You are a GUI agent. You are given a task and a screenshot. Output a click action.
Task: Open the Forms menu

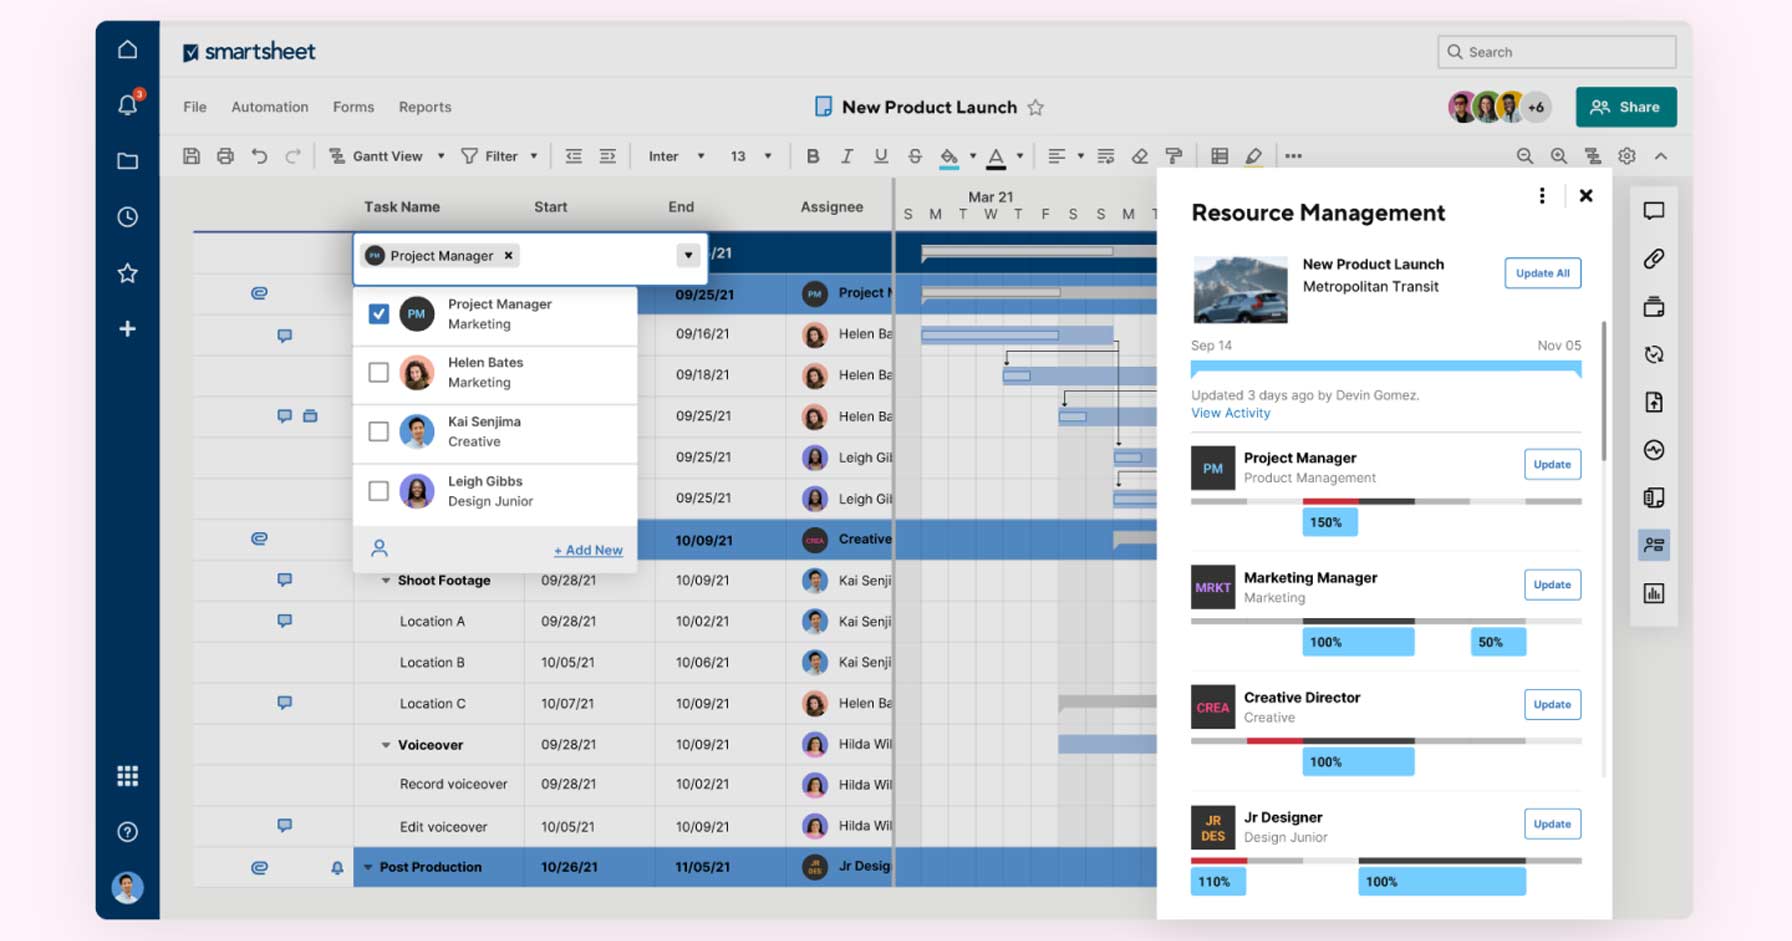353,107
